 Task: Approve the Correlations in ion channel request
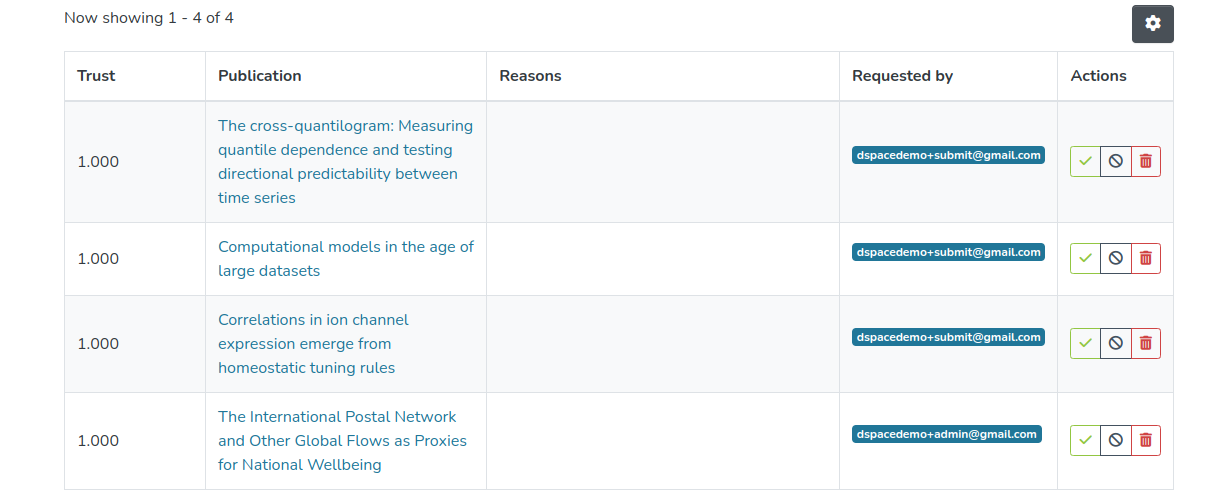(x=1085, y=343)
